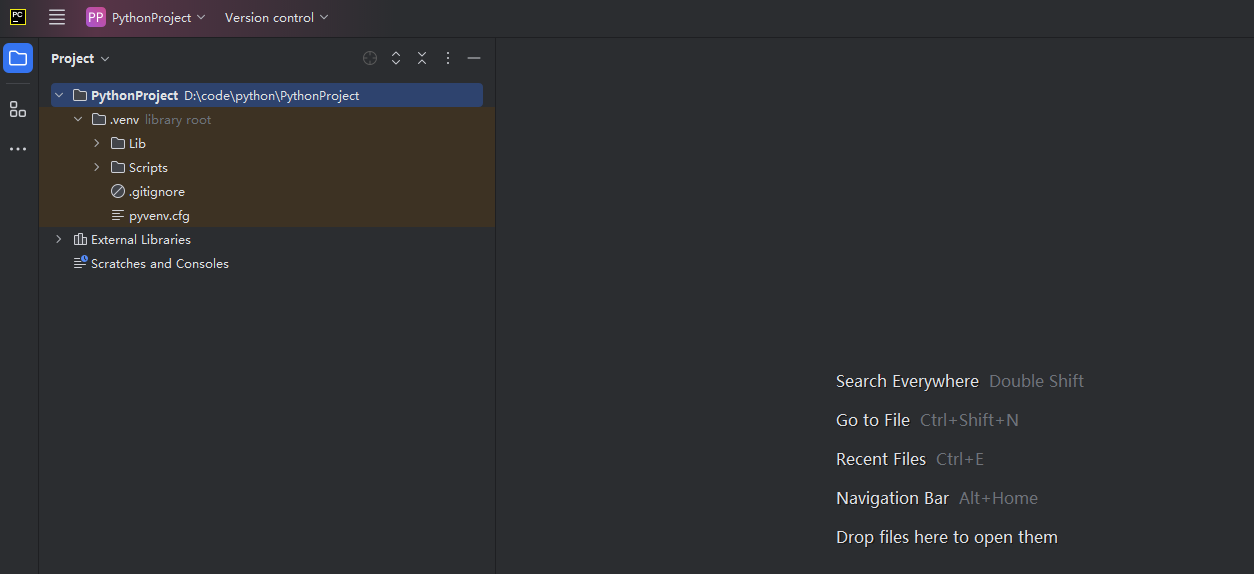The height and width of the screenshot is (574, 1254).
Task: Collapse the .venv folder
Action: (x=78, y=120)
